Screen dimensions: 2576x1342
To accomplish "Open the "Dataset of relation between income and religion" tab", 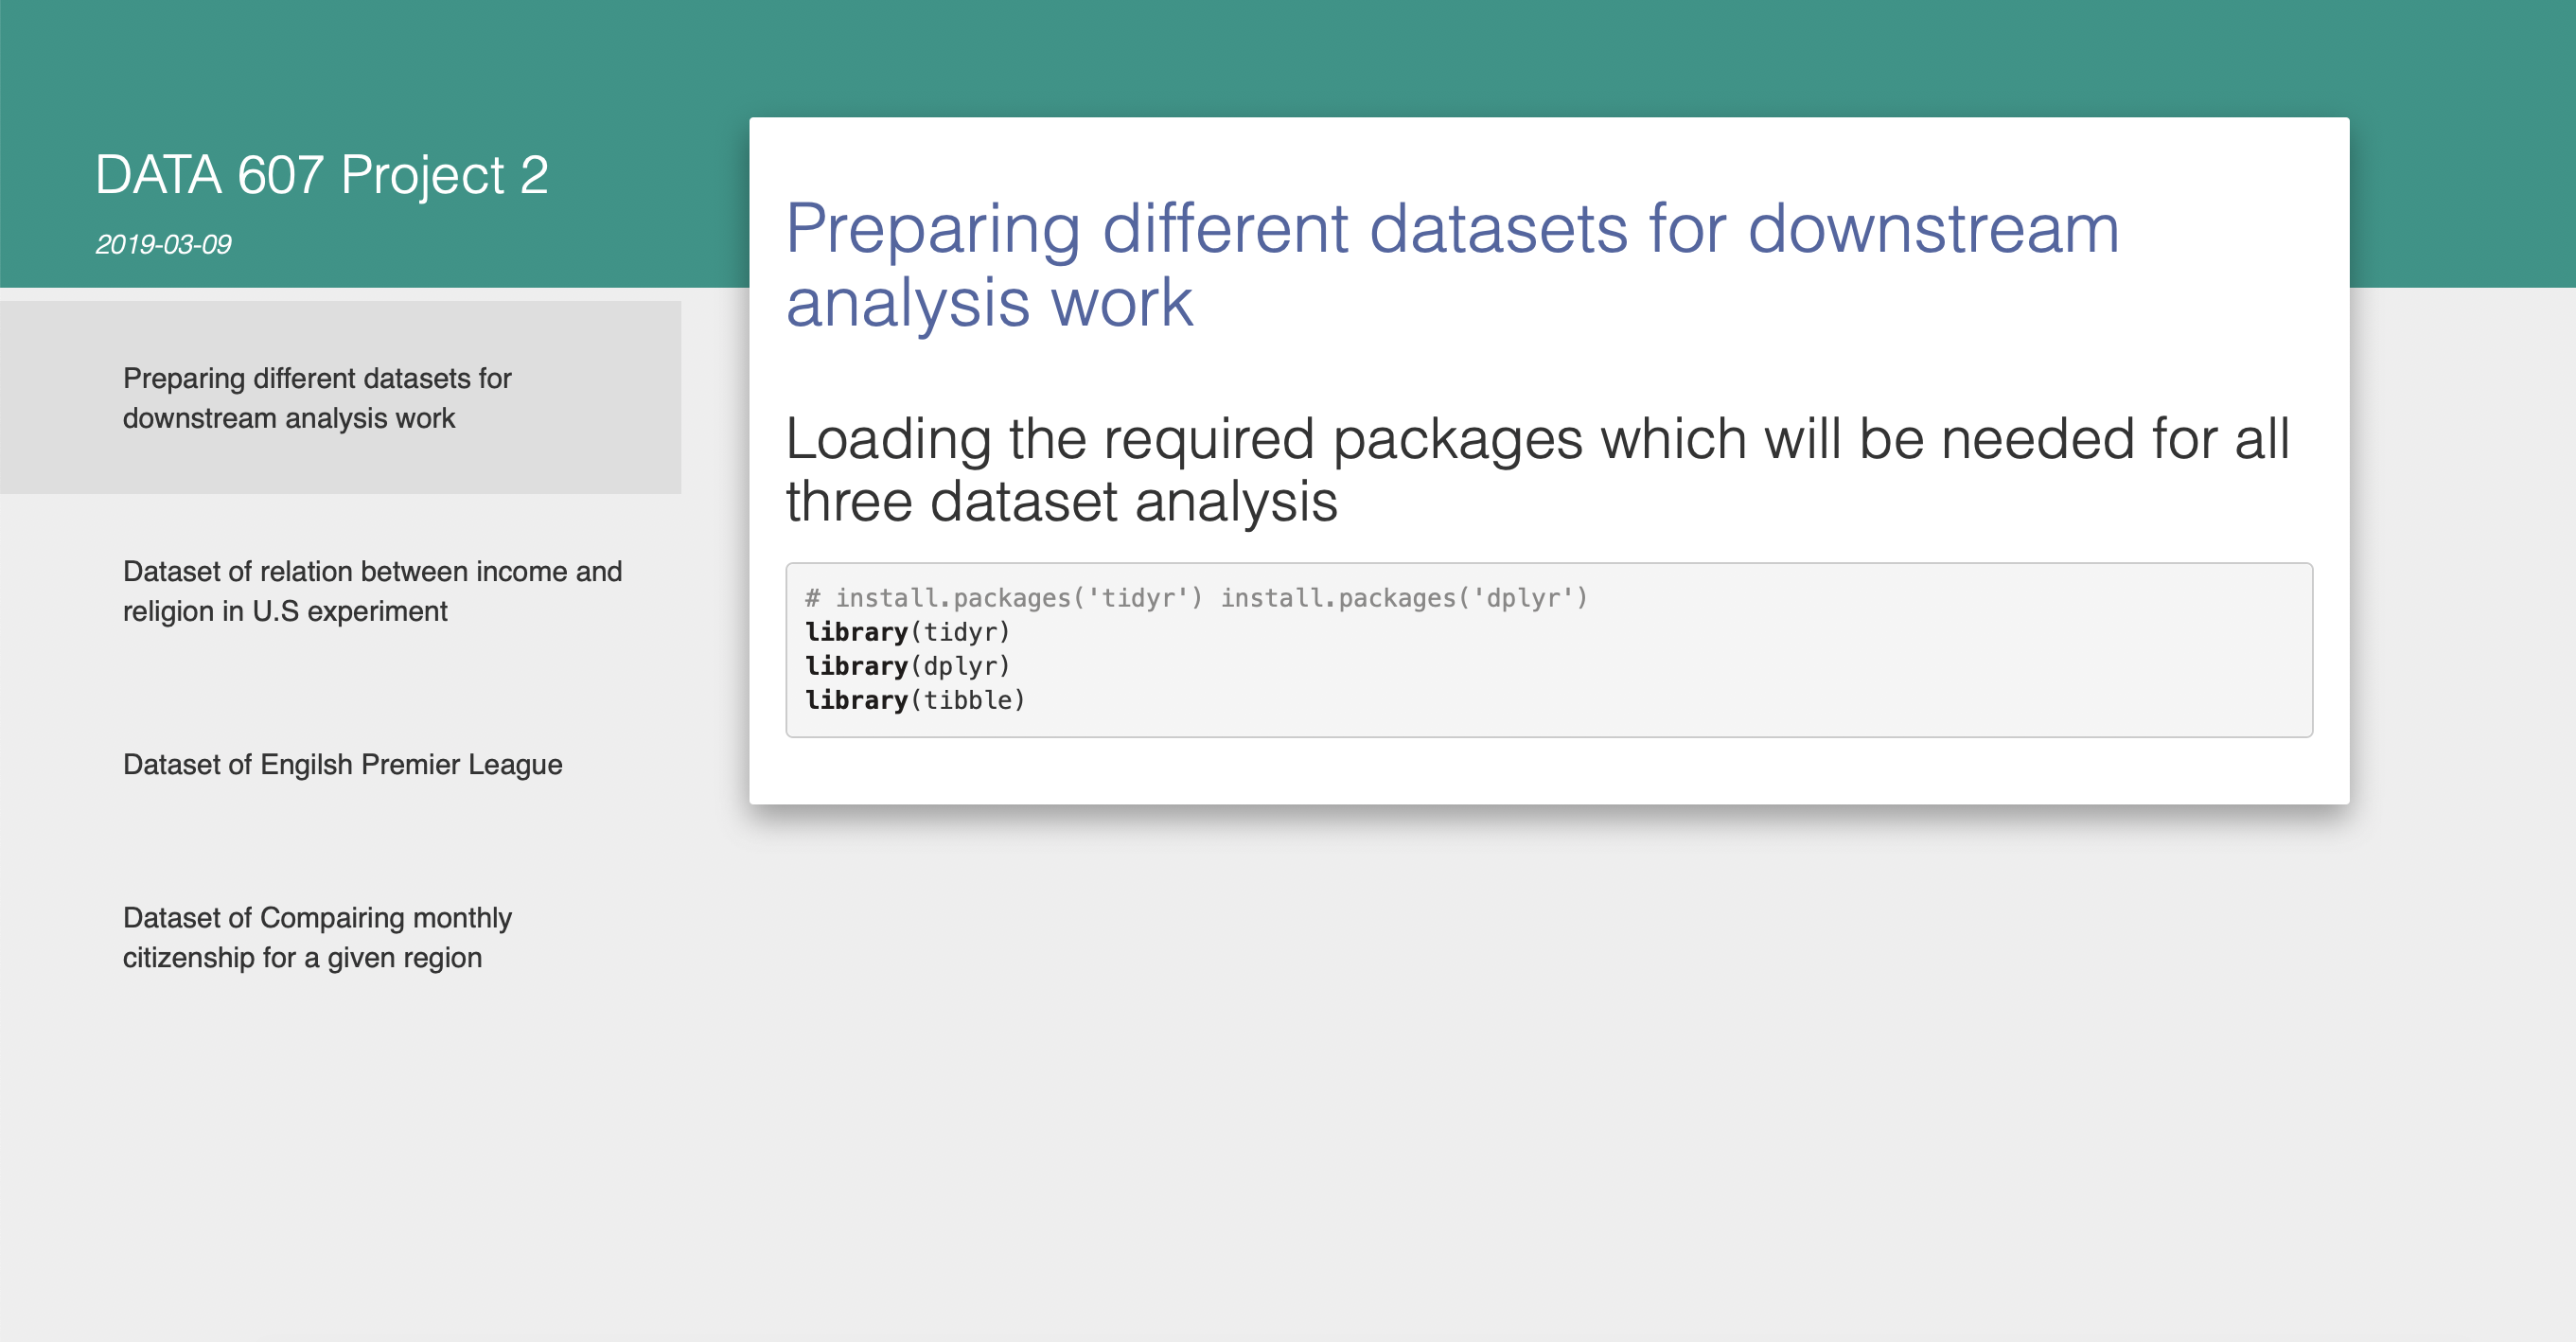I will click(372, 591).
